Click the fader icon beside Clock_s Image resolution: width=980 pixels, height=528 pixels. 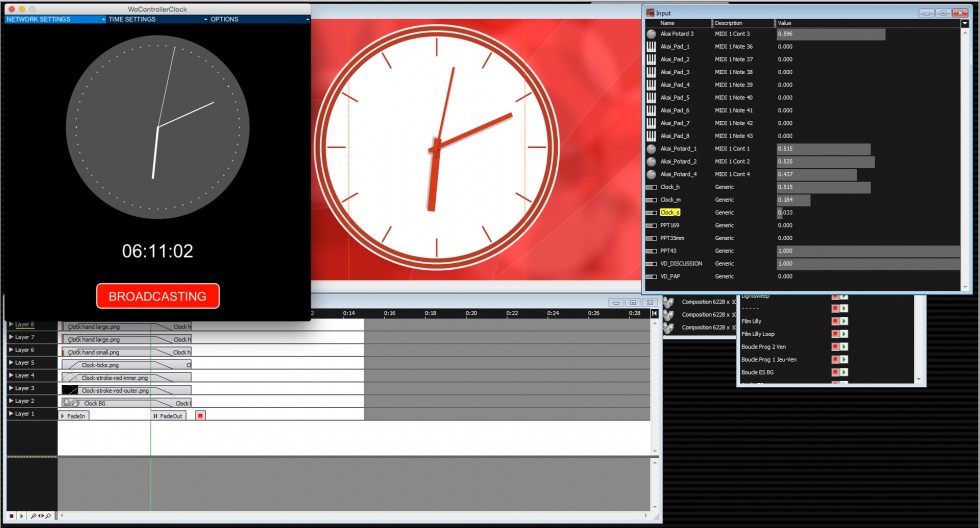click(x=651, y=212)
